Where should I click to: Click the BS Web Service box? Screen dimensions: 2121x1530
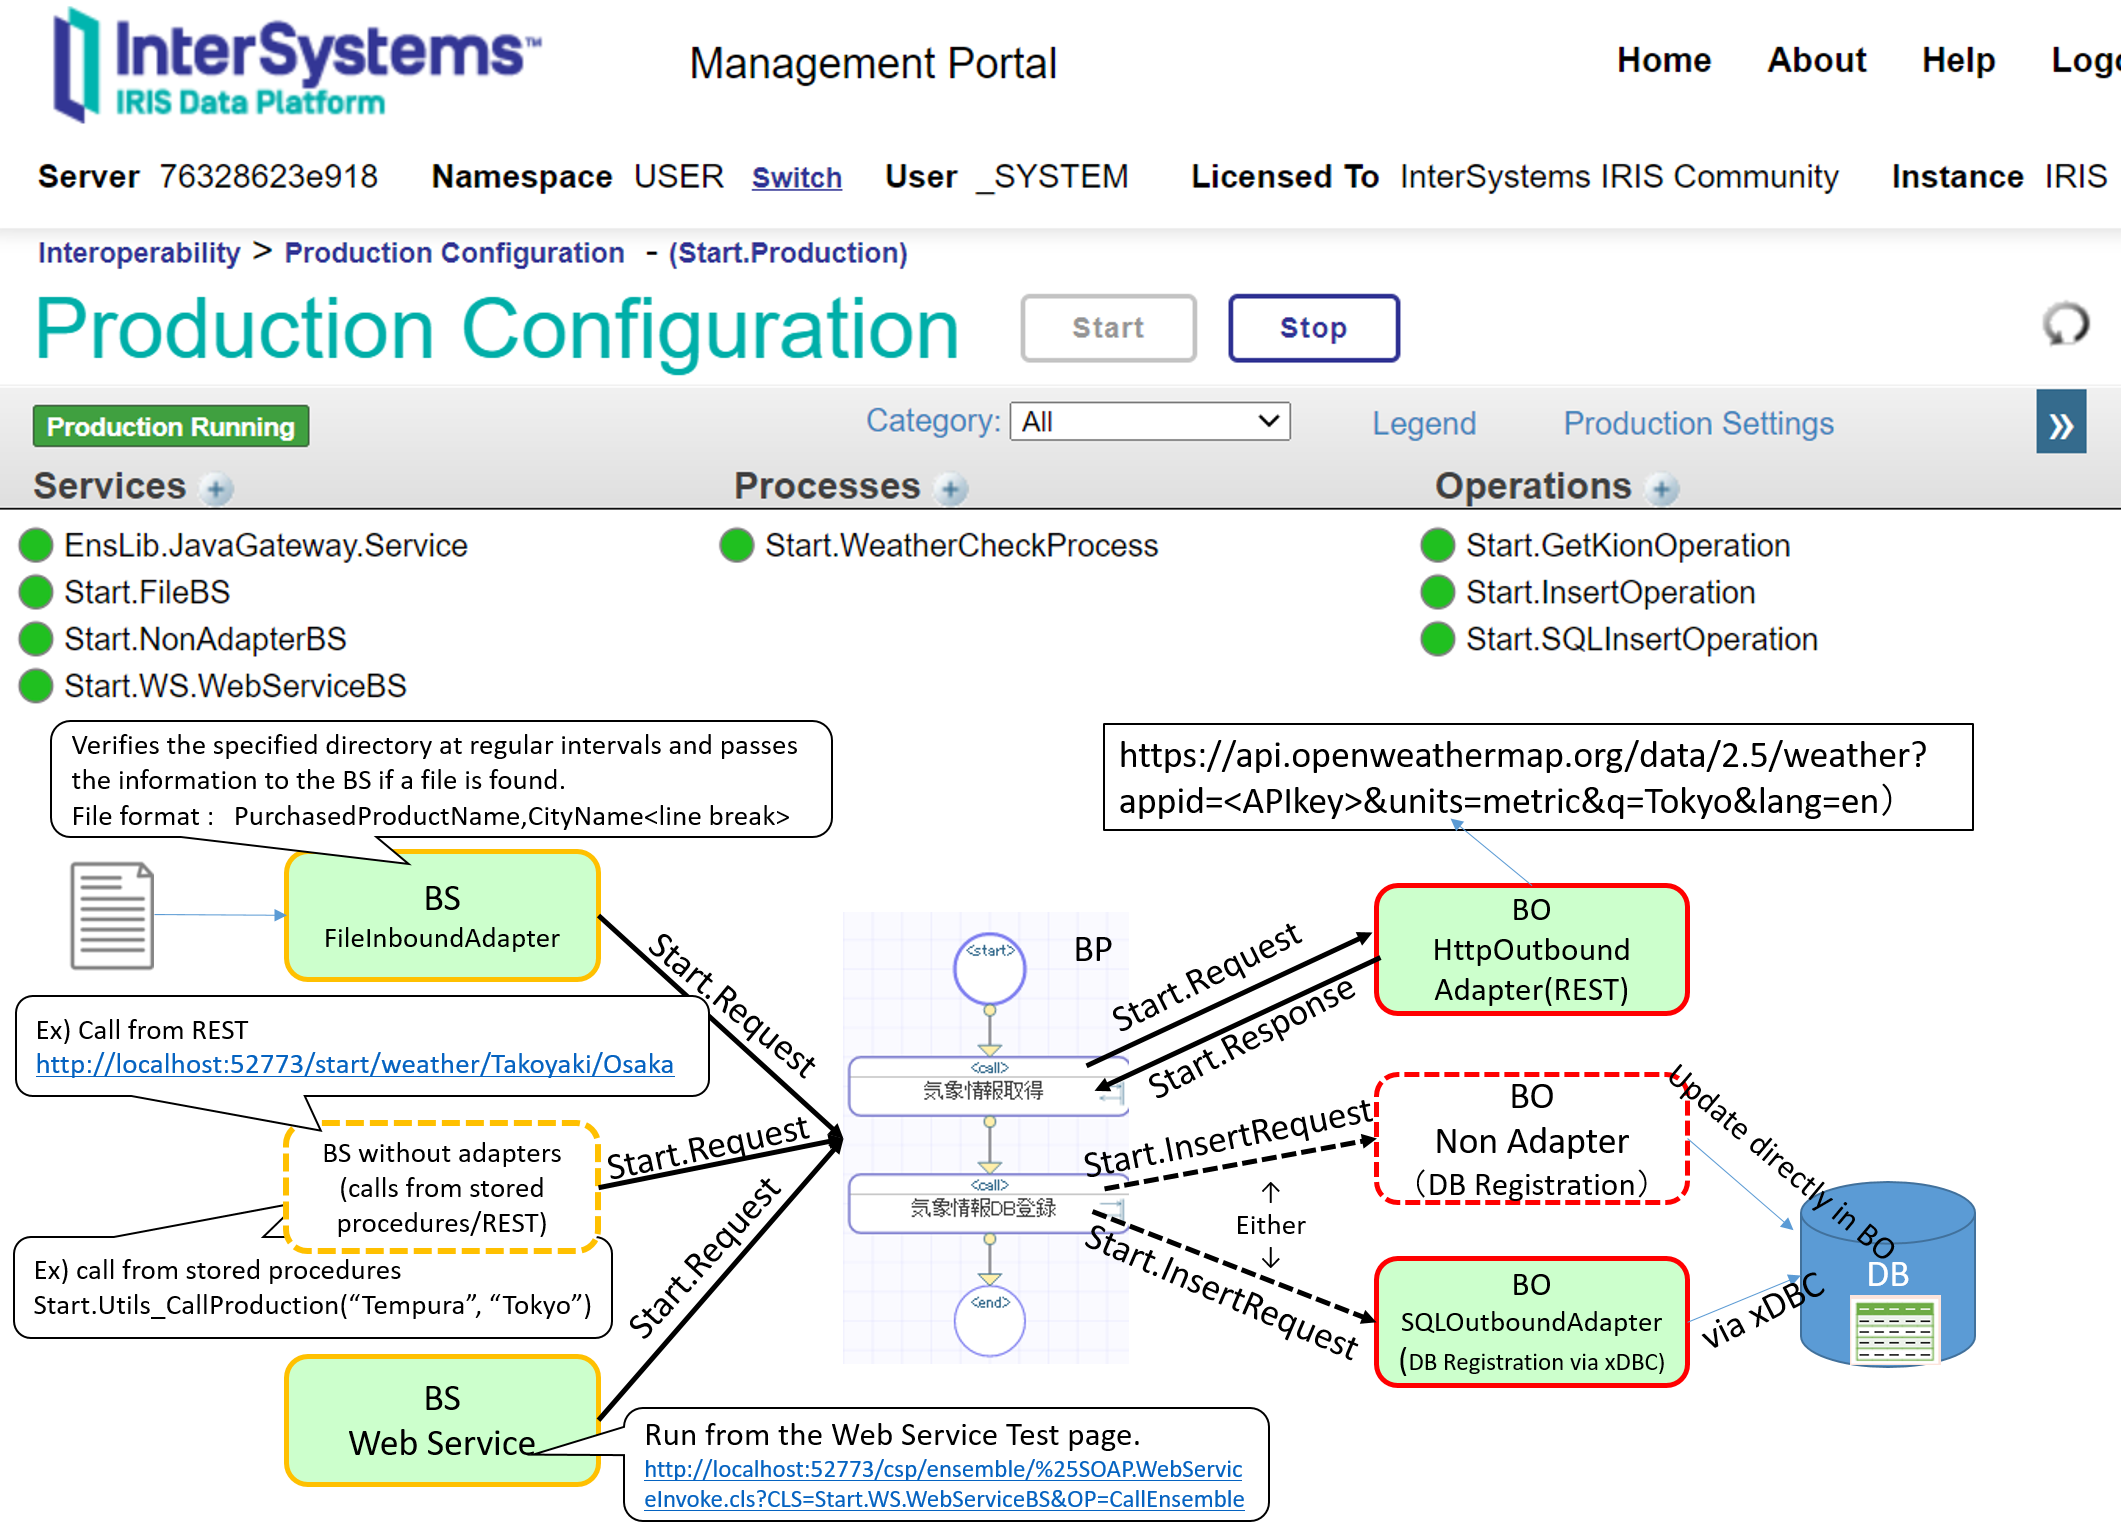(442, 1420)
